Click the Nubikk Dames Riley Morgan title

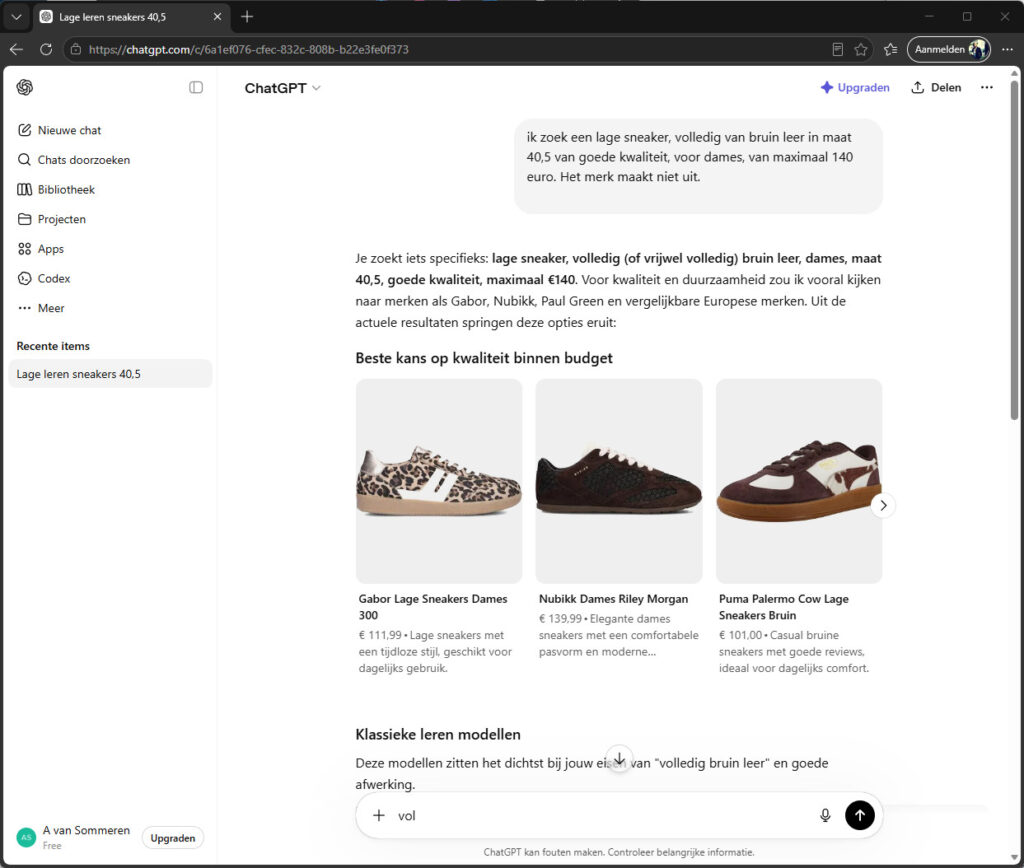click(x=613, y=599)
